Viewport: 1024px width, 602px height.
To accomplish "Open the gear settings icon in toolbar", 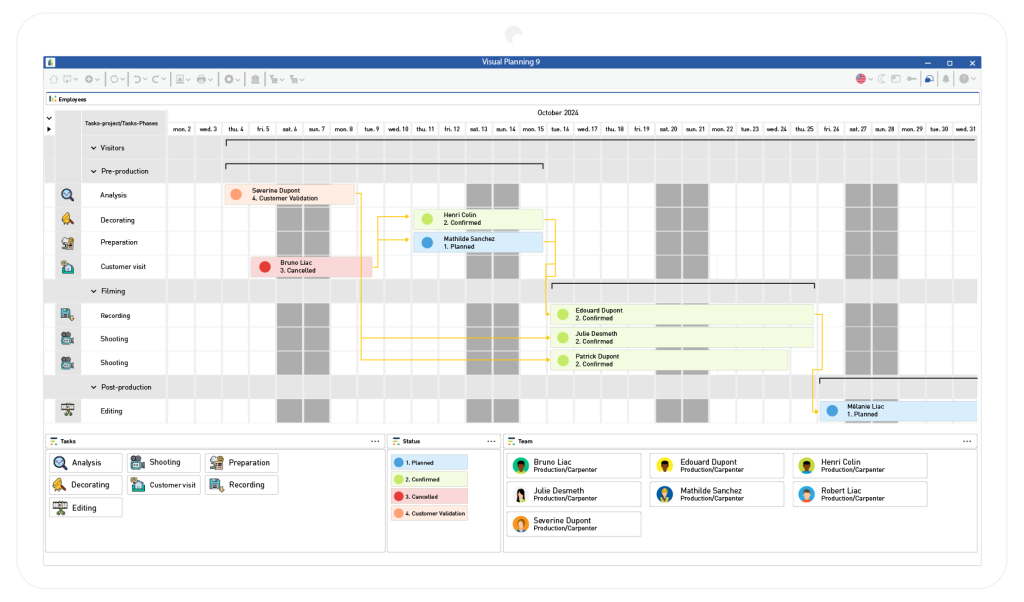I will (229, 79).
